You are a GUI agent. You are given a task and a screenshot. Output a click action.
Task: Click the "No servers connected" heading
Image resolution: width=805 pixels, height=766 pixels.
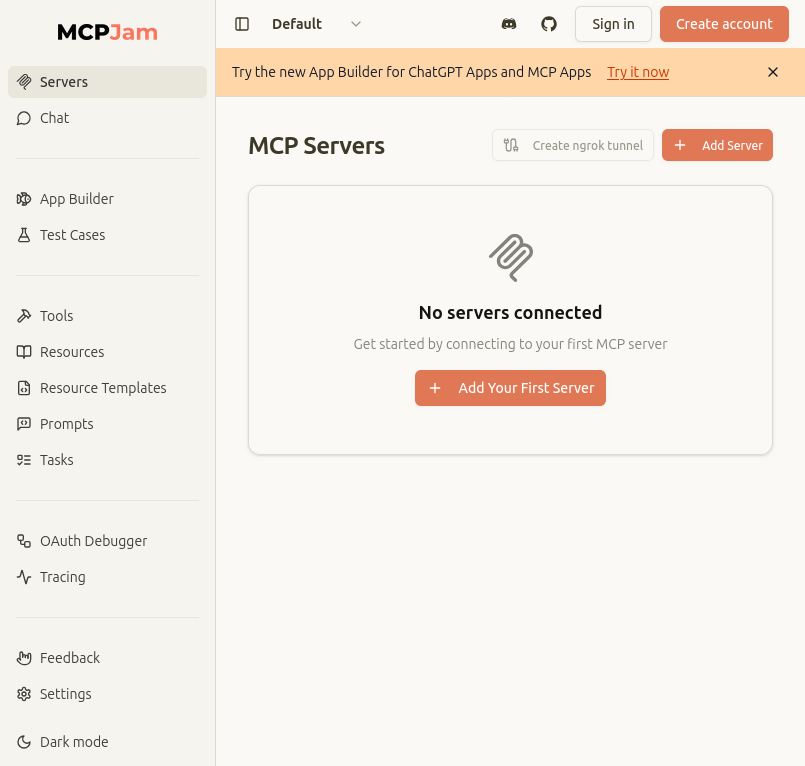click(x=510, y=313)
